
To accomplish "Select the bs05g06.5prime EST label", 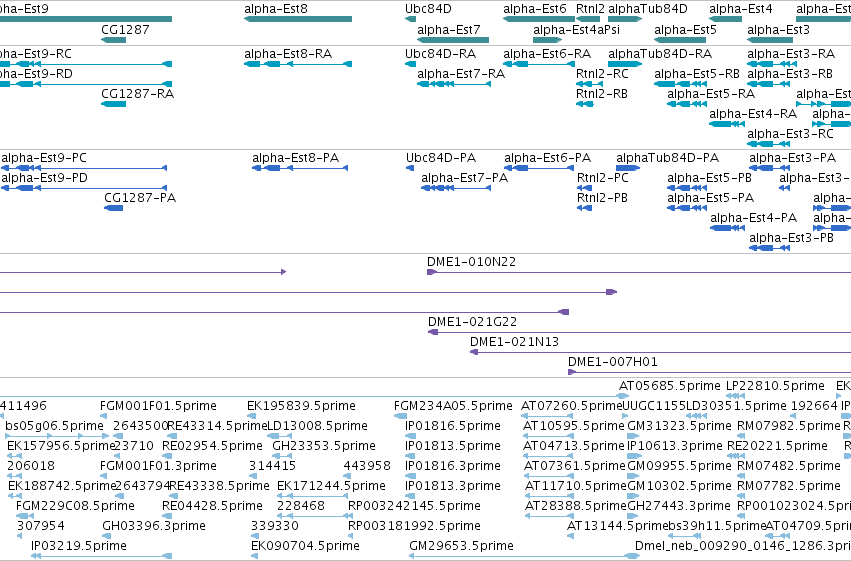I will 54,425.
